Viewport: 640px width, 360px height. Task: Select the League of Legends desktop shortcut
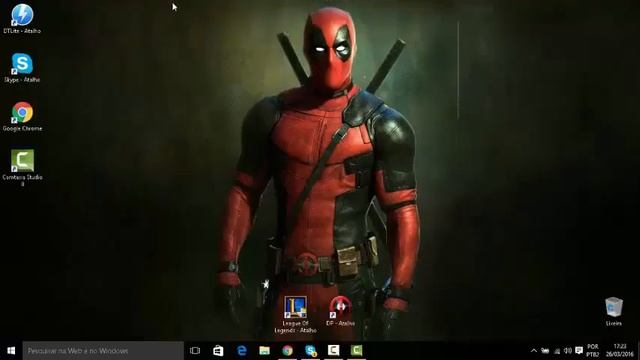tap(296, 314)
